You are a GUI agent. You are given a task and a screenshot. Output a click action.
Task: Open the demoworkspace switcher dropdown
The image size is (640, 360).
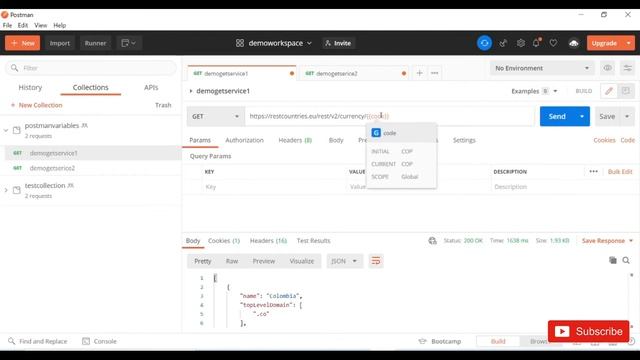tap(280, 43)
